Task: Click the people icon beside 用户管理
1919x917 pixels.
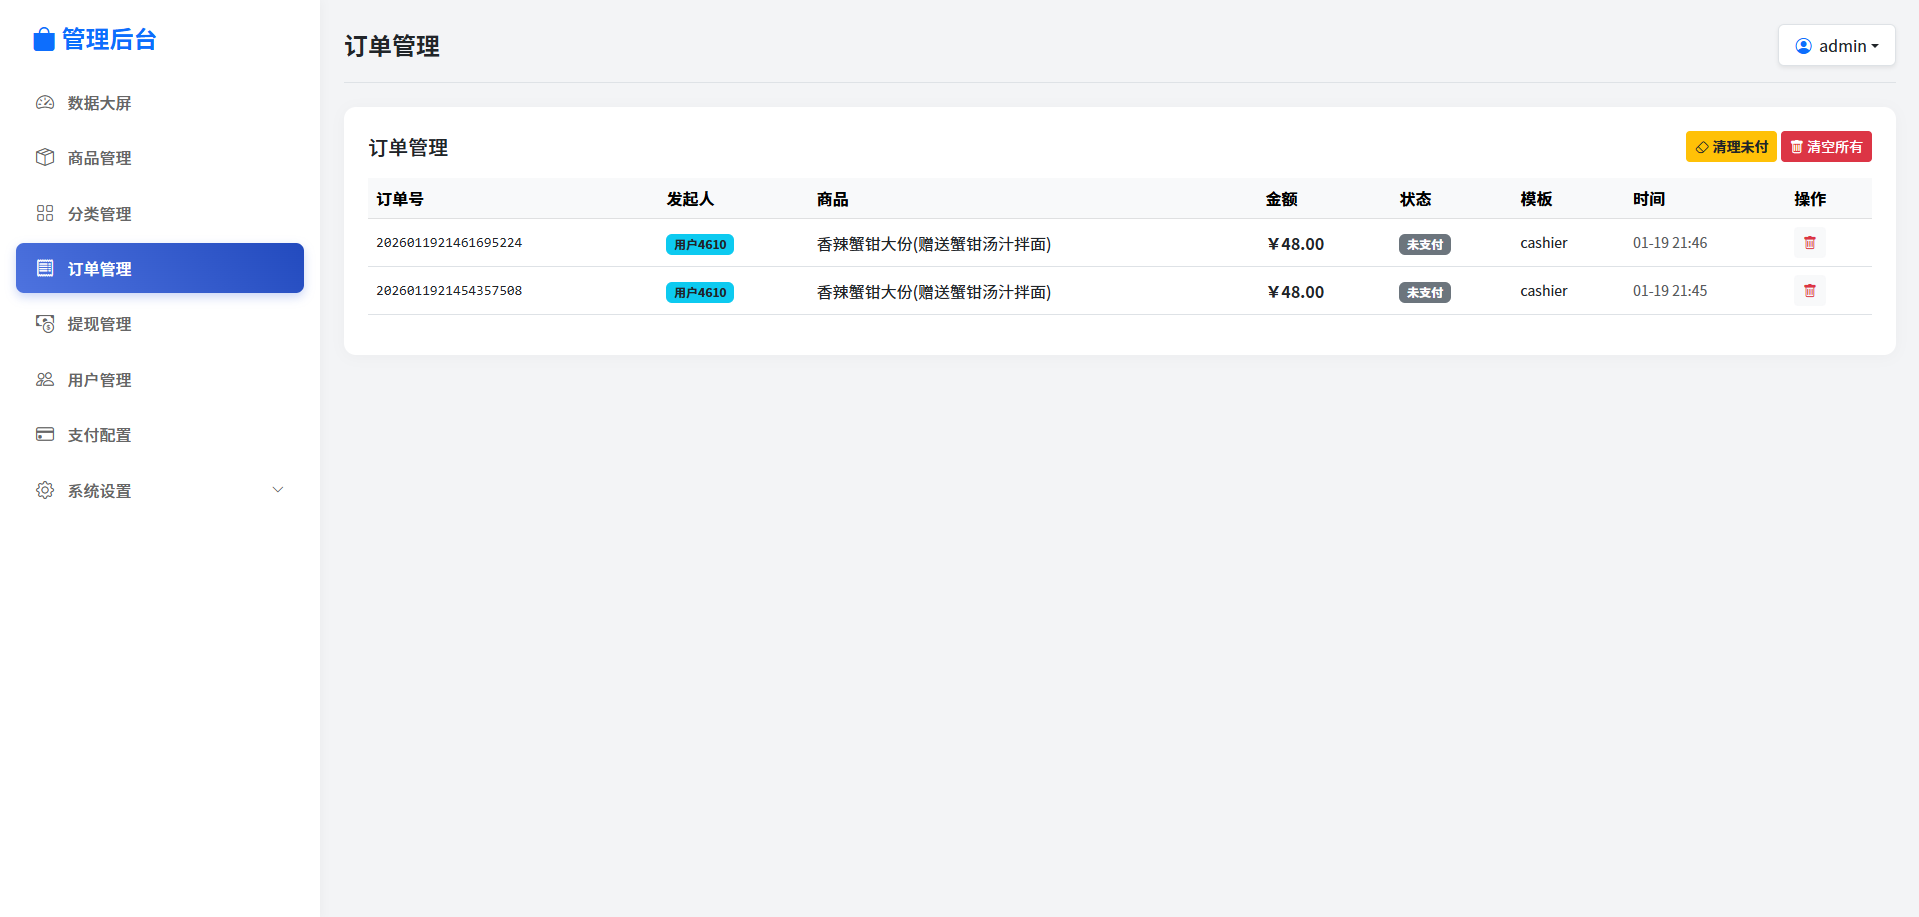Action: 45,380
